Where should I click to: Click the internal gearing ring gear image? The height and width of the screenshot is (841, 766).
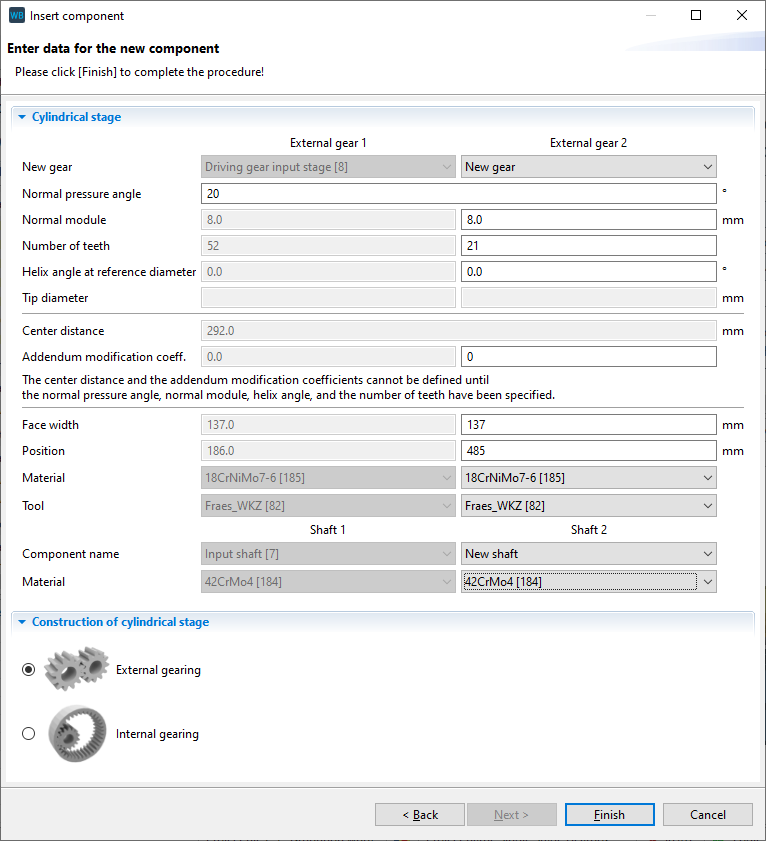tap(77, 734)
